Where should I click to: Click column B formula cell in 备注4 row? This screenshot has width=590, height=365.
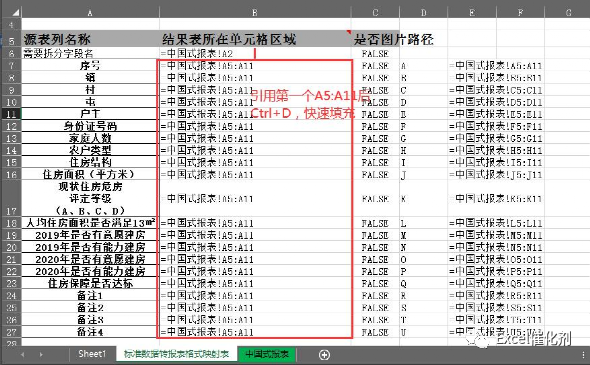point(255,332)
